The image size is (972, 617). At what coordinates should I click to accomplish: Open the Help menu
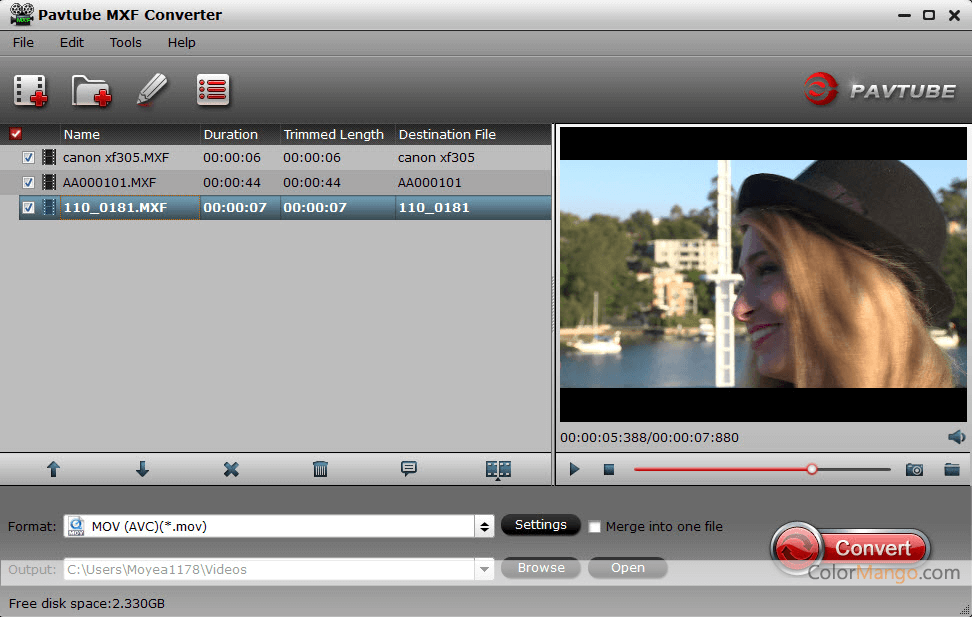[182, 42]
